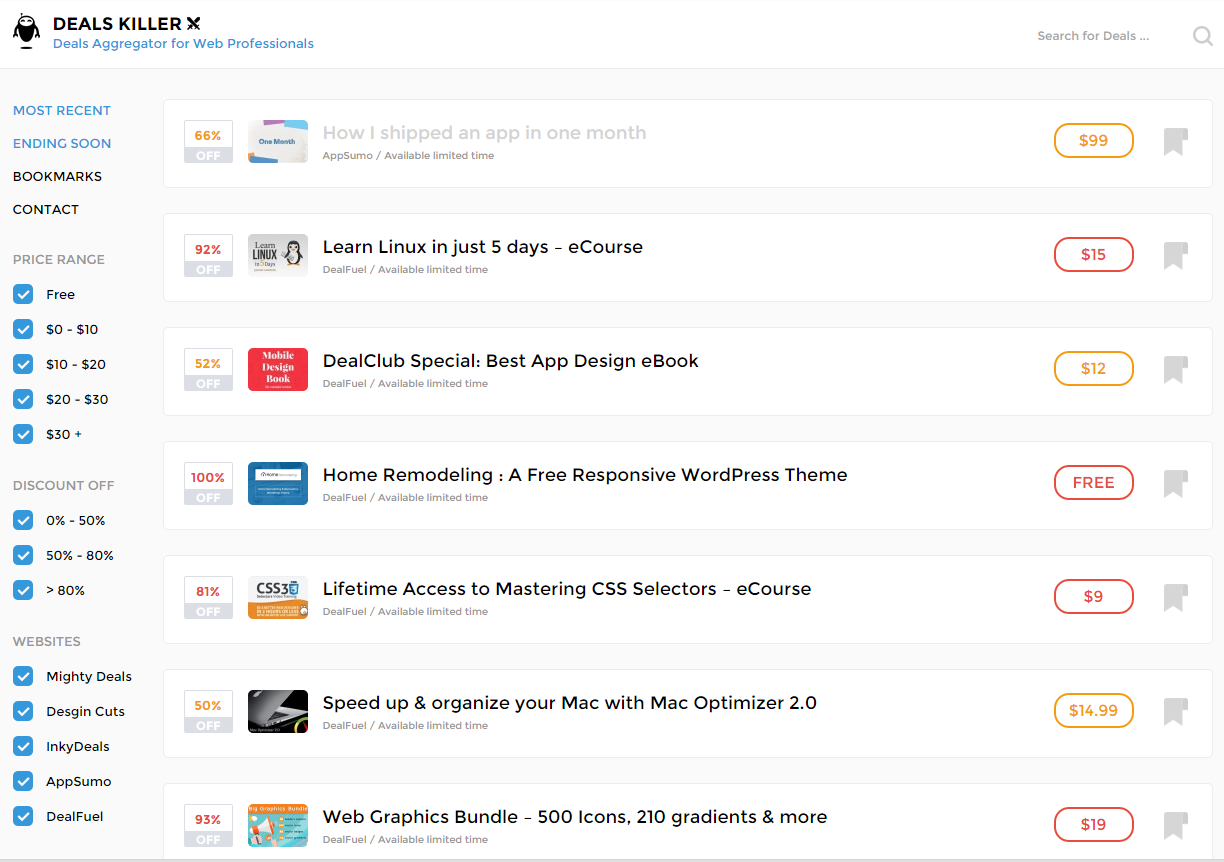The height and width of the screenshot is (862, 1224).
Task: Open the Home Remodeling theme thumbnail
Action: click(278, 483)
